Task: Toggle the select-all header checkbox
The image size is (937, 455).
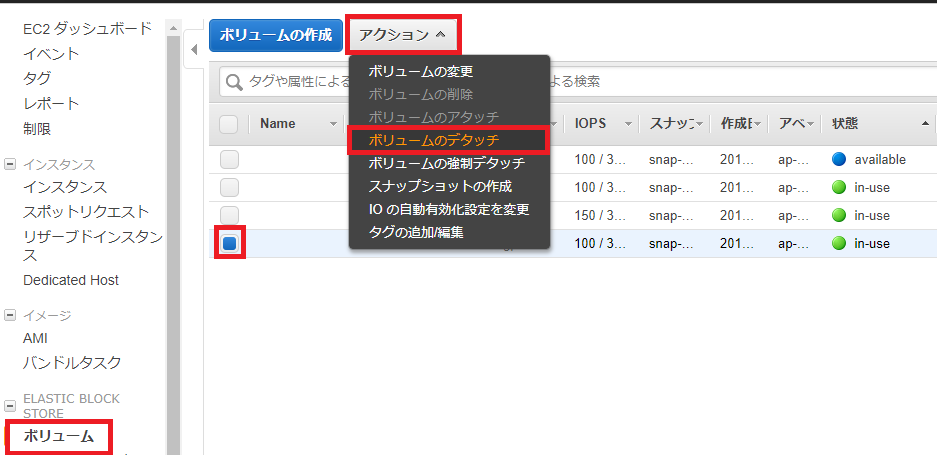Action: 228,124
